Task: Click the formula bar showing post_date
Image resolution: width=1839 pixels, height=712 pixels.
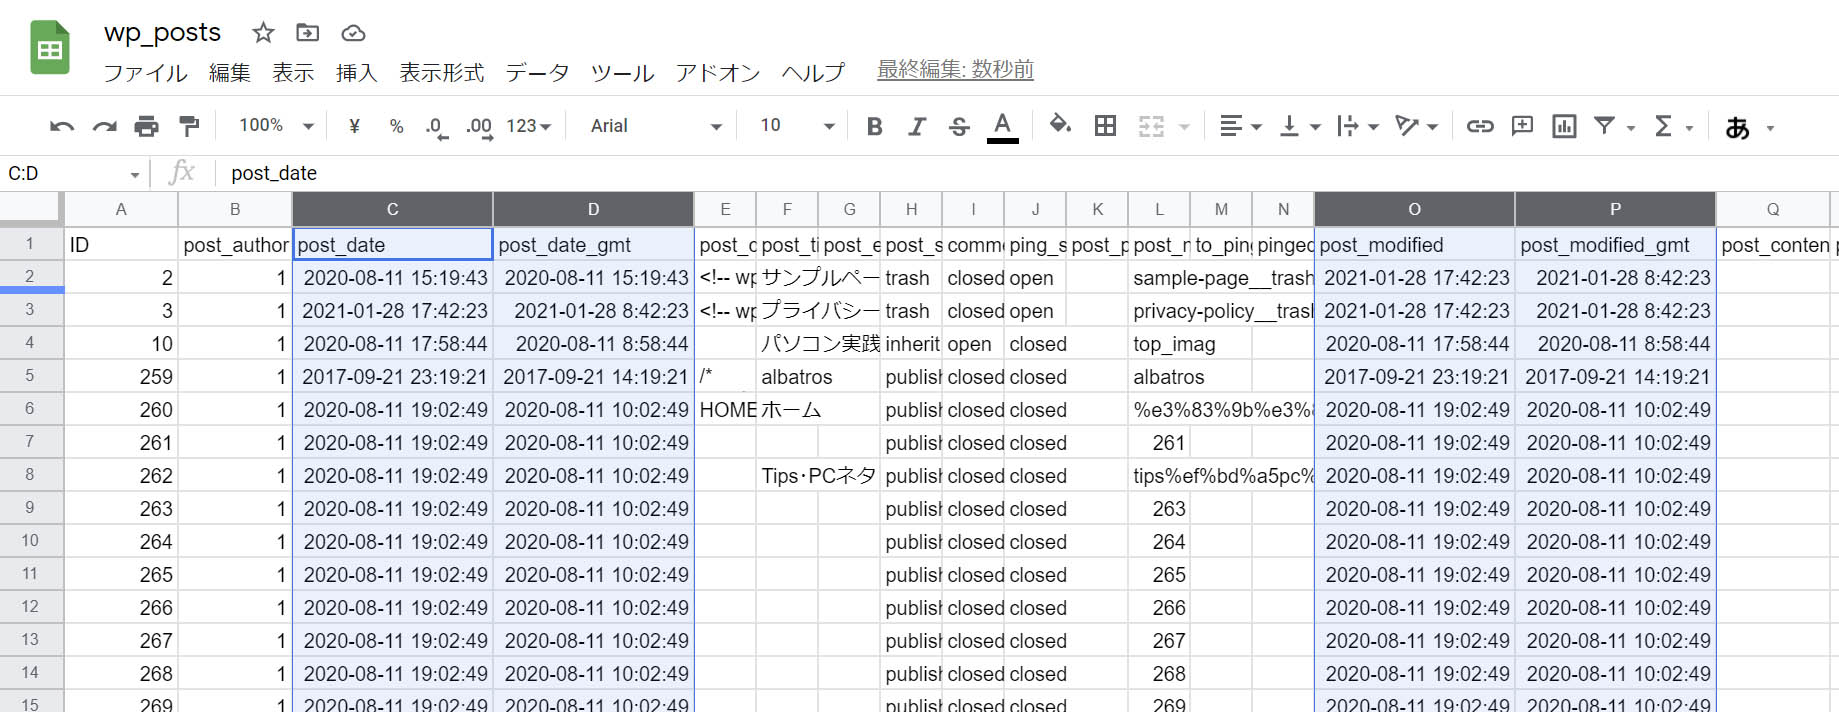Action: [1026, 173]
